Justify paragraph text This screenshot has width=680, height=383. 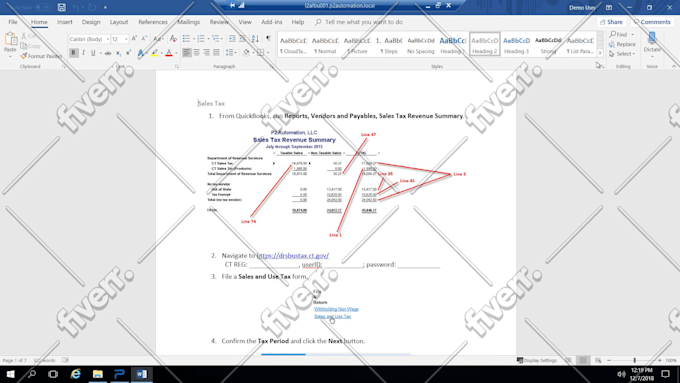[x=216, y=52]
